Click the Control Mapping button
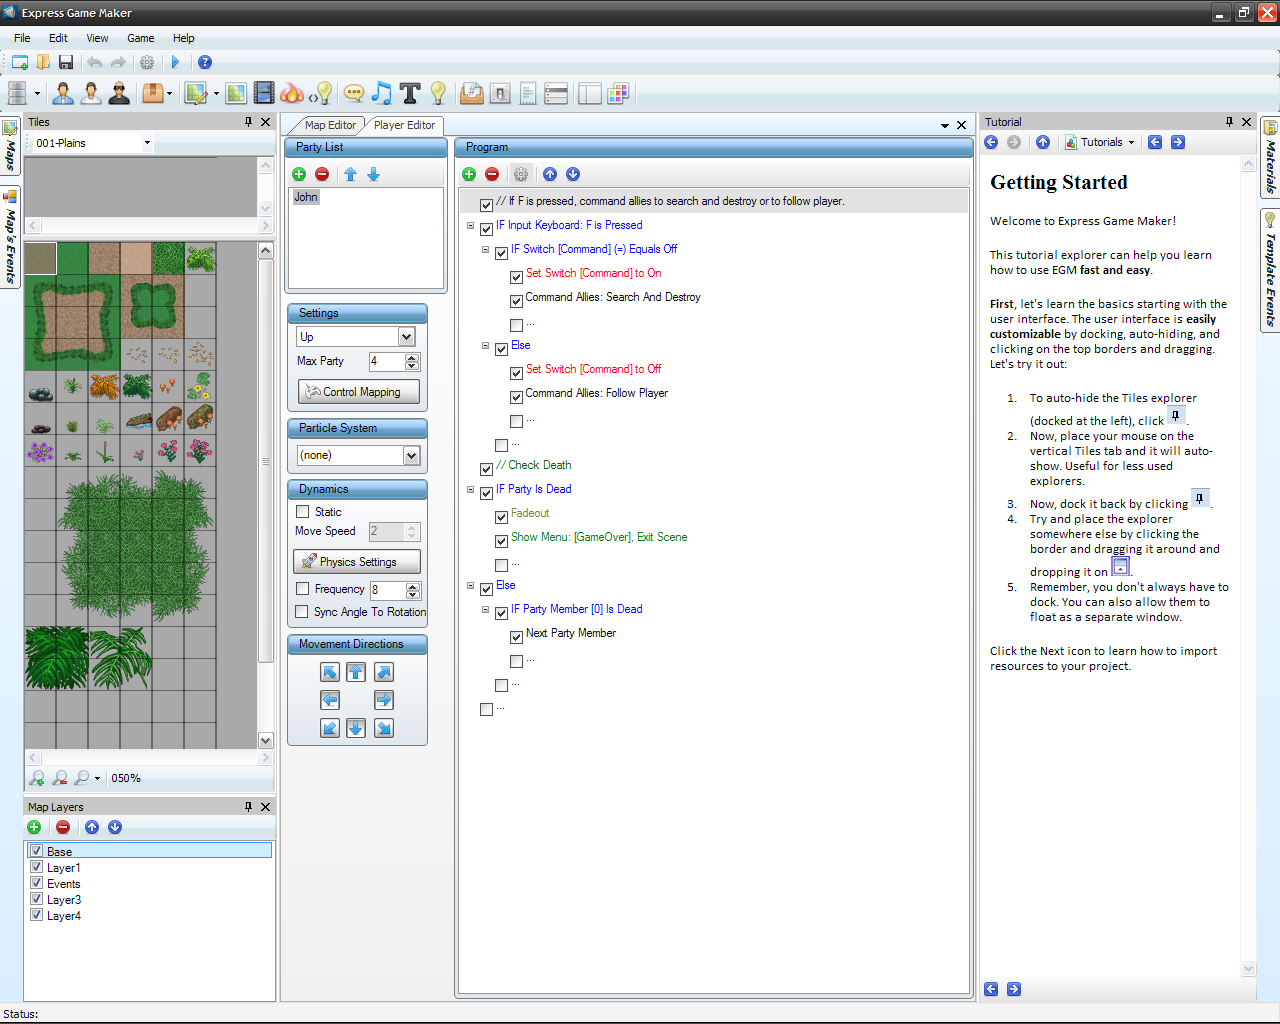Viewport: 1280px width, 1024px height. pos(359,392)
